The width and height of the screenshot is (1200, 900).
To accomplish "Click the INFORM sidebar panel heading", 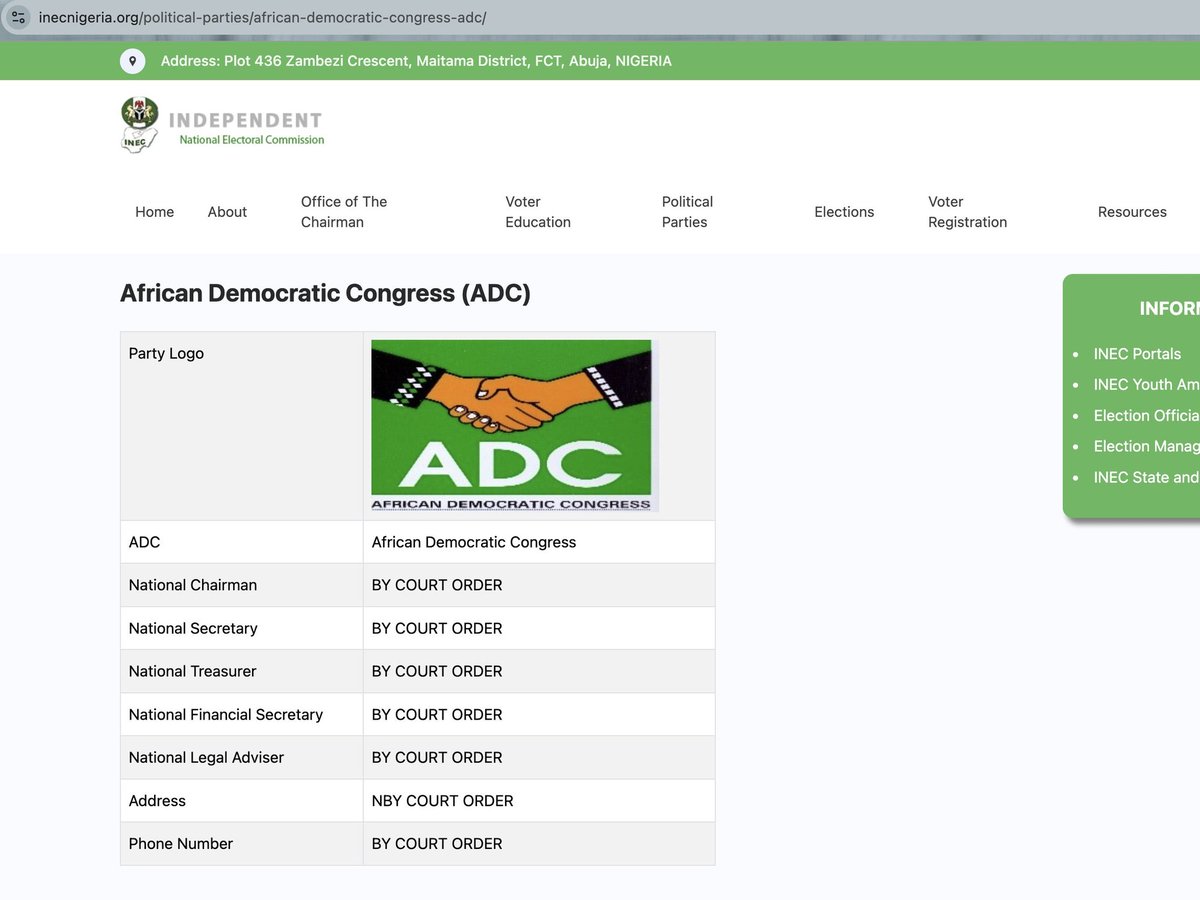I will pyautogui.click(x=1169, y=308).
